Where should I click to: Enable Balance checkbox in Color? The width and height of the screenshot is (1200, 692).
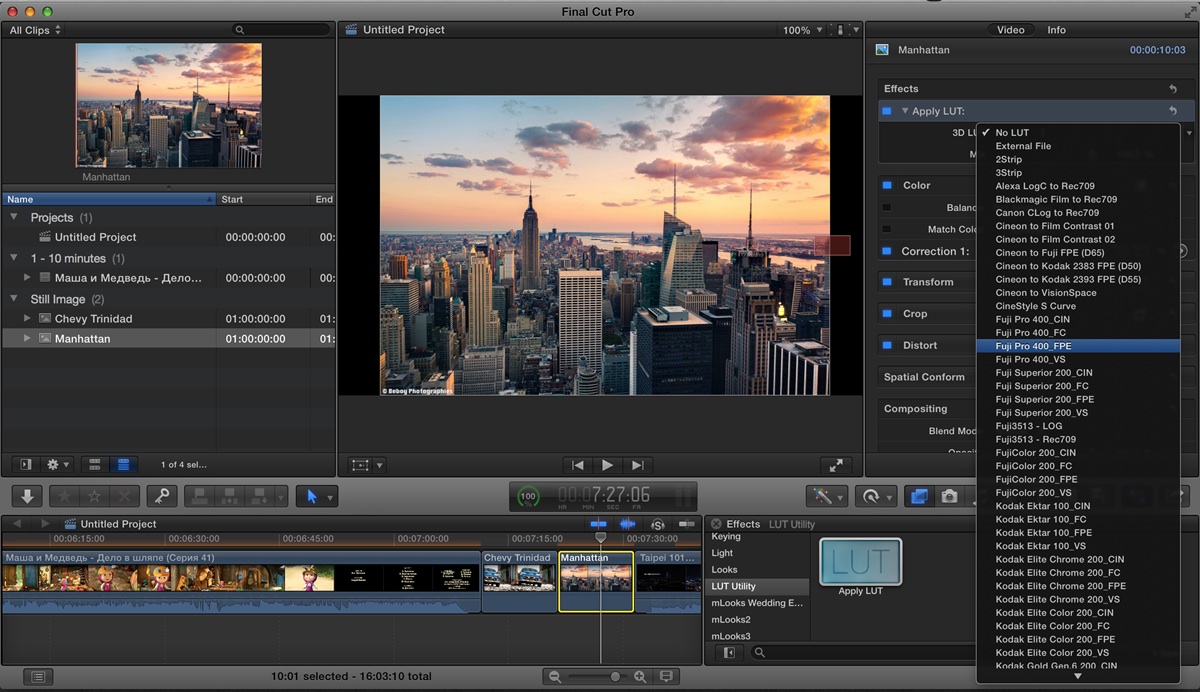pyautogui.click(x=886, y=208)
